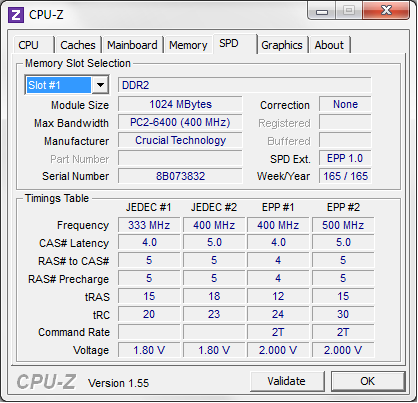Click the EPP 1.0 SPD Ext. value
Image resolution: width=418 pixels, height=403 pixels.
(345, 158)
